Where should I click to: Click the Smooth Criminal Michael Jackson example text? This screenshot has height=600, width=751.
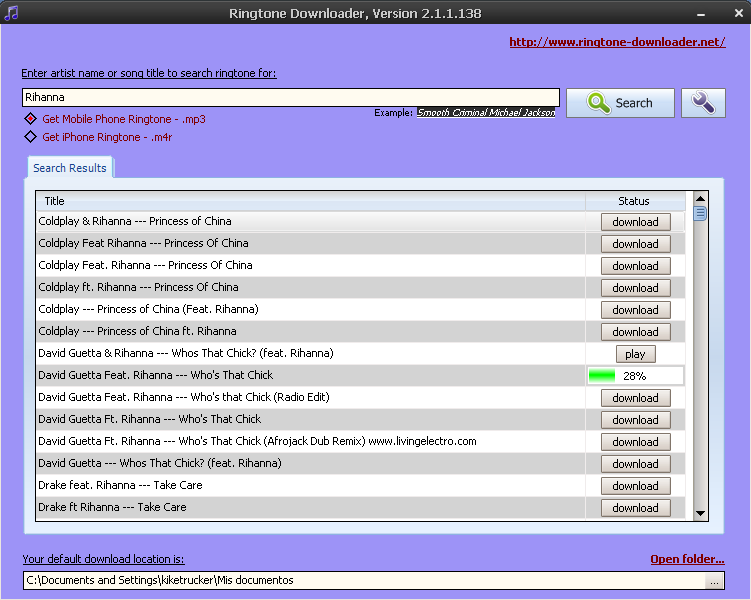[486, 113]
